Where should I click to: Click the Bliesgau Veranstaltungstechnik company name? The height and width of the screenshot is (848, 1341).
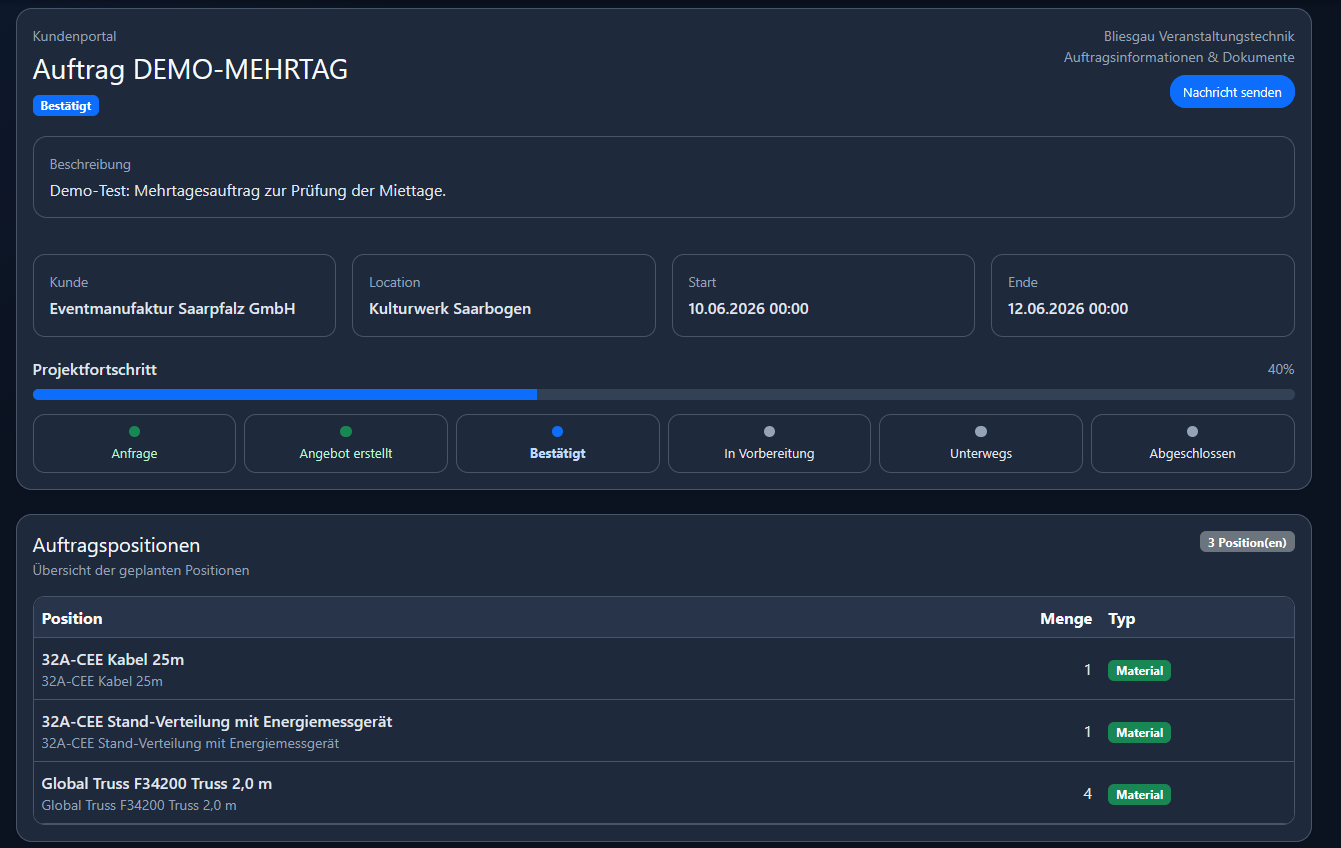(x=1199, y=36)
